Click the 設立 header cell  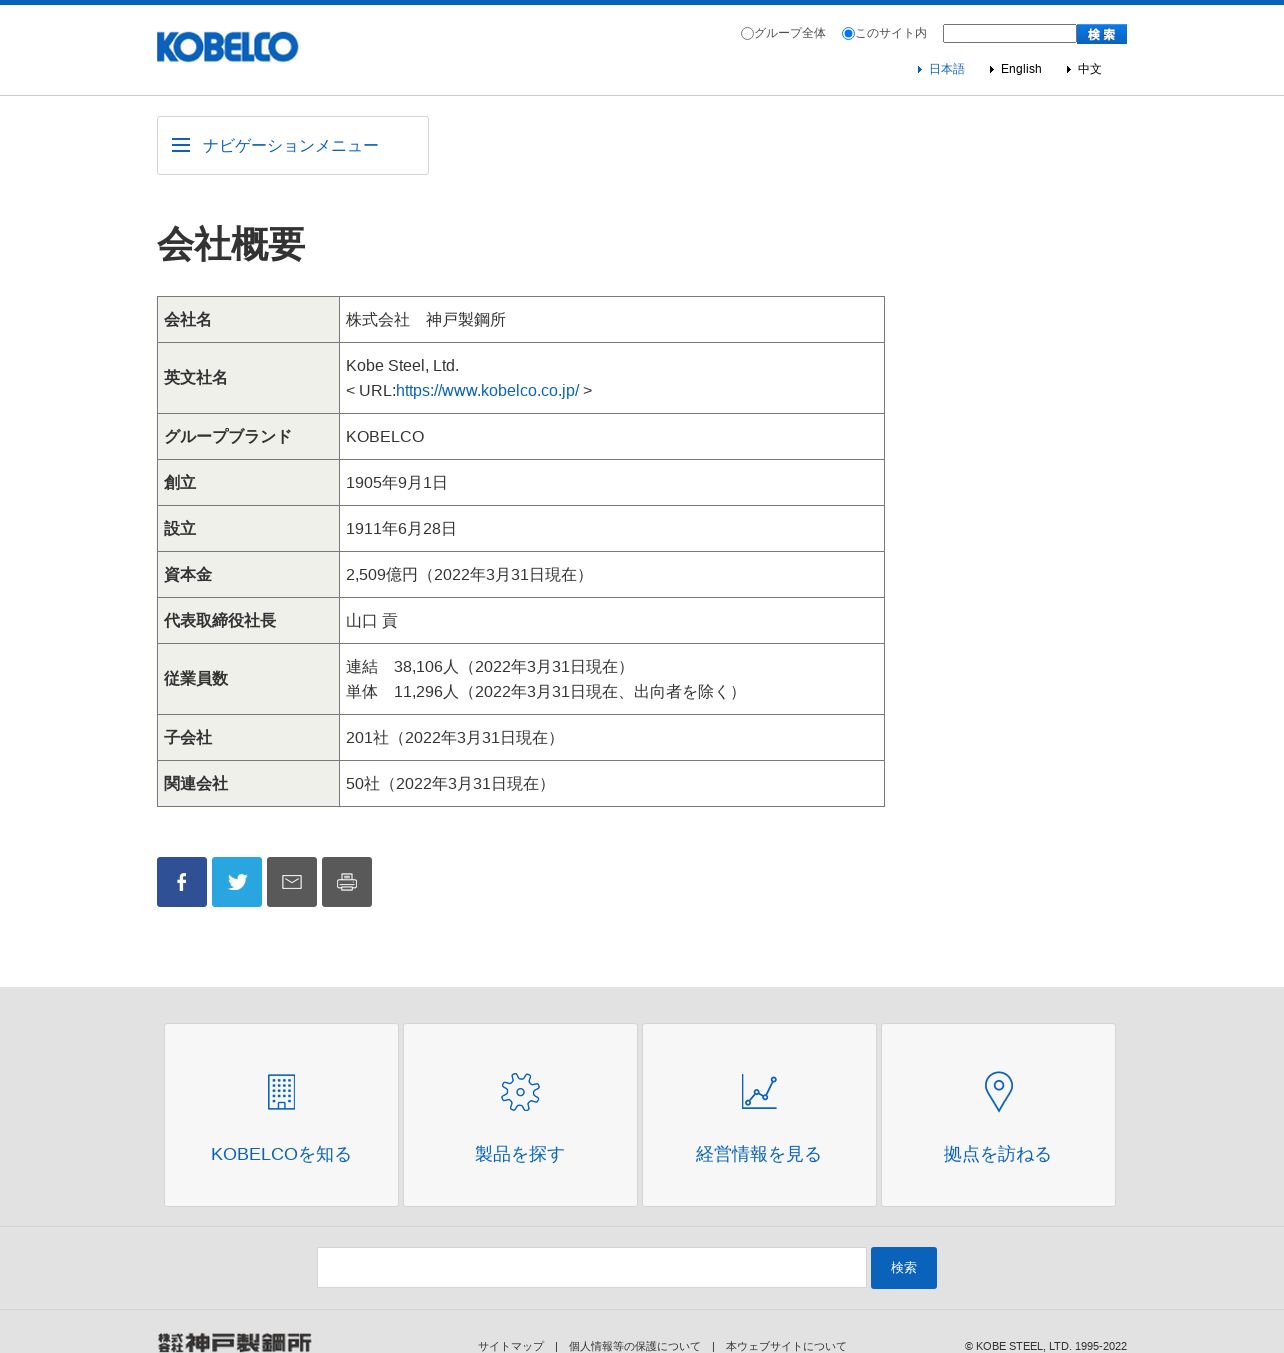(249, 529)
